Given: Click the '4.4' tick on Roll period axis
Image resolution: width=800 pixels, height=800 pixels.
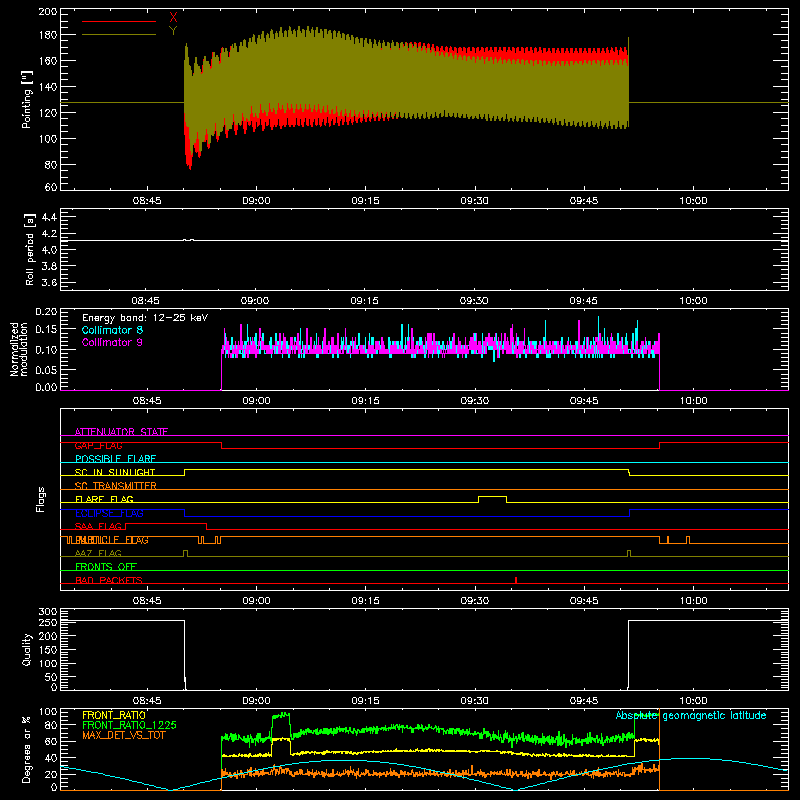Looking at the screenshot, I should pos(49,217).
